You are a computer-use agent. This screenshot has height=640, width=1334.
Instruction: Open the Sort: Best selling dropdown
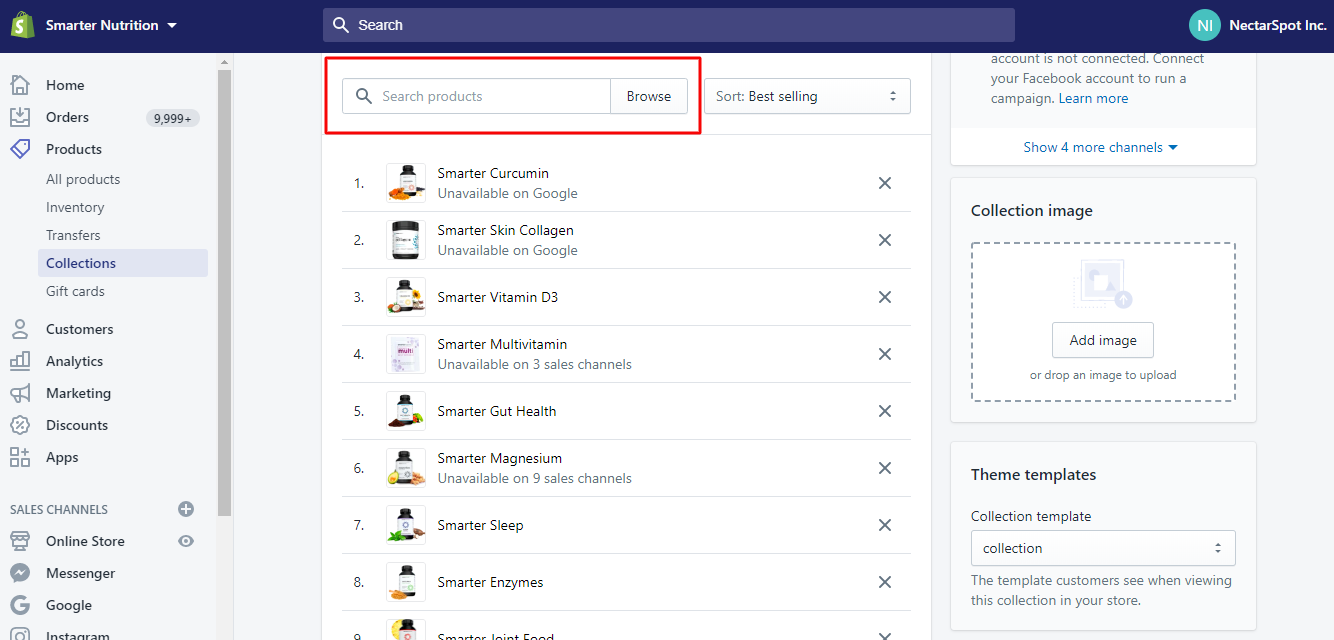[x=806, y=96]
